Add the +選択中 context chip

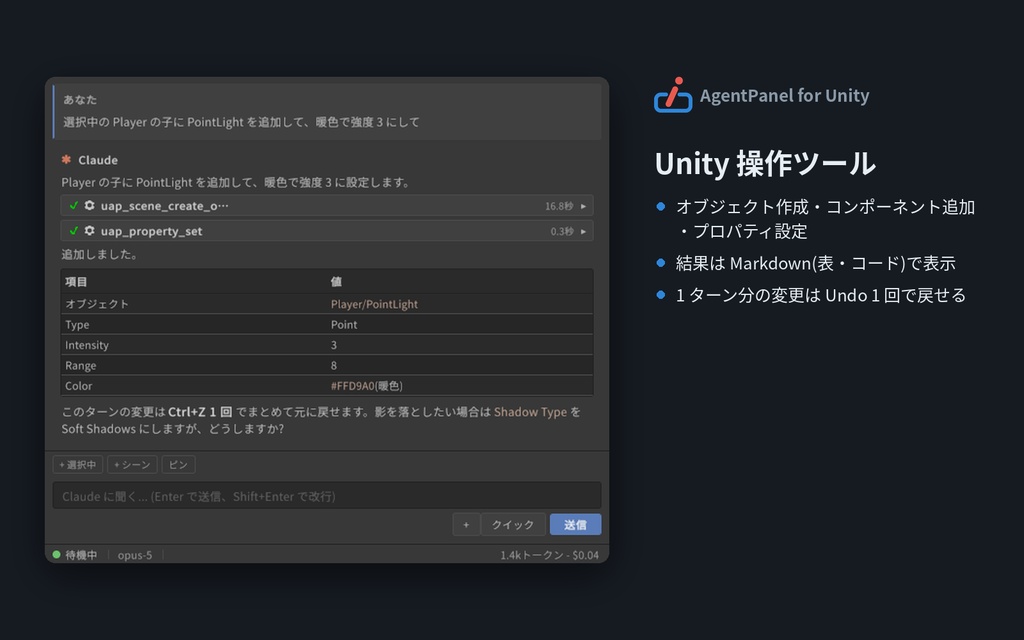click(78, 464)
